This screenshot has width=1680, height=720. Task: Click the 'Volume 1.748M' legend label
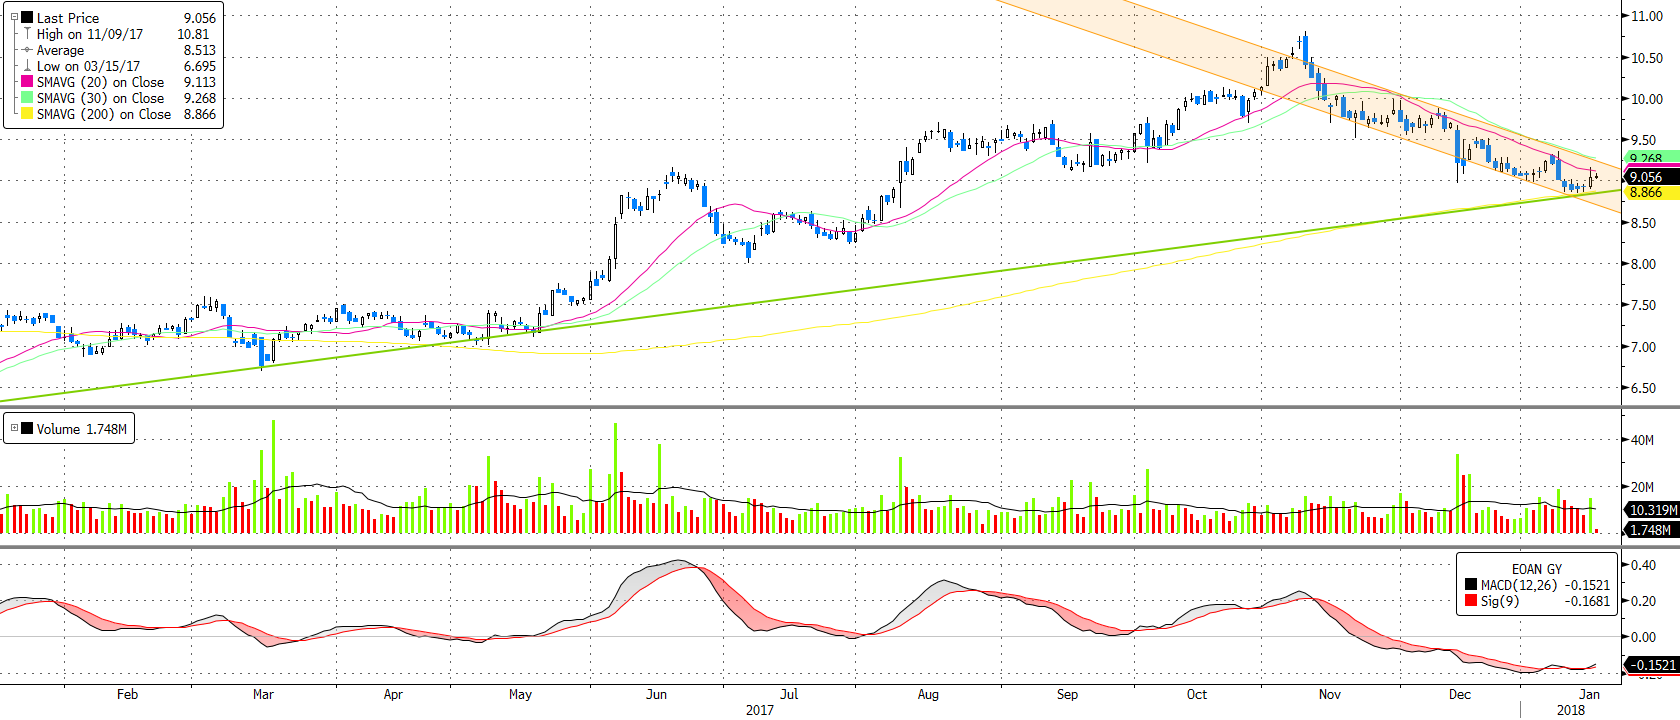tap(82, 429)
